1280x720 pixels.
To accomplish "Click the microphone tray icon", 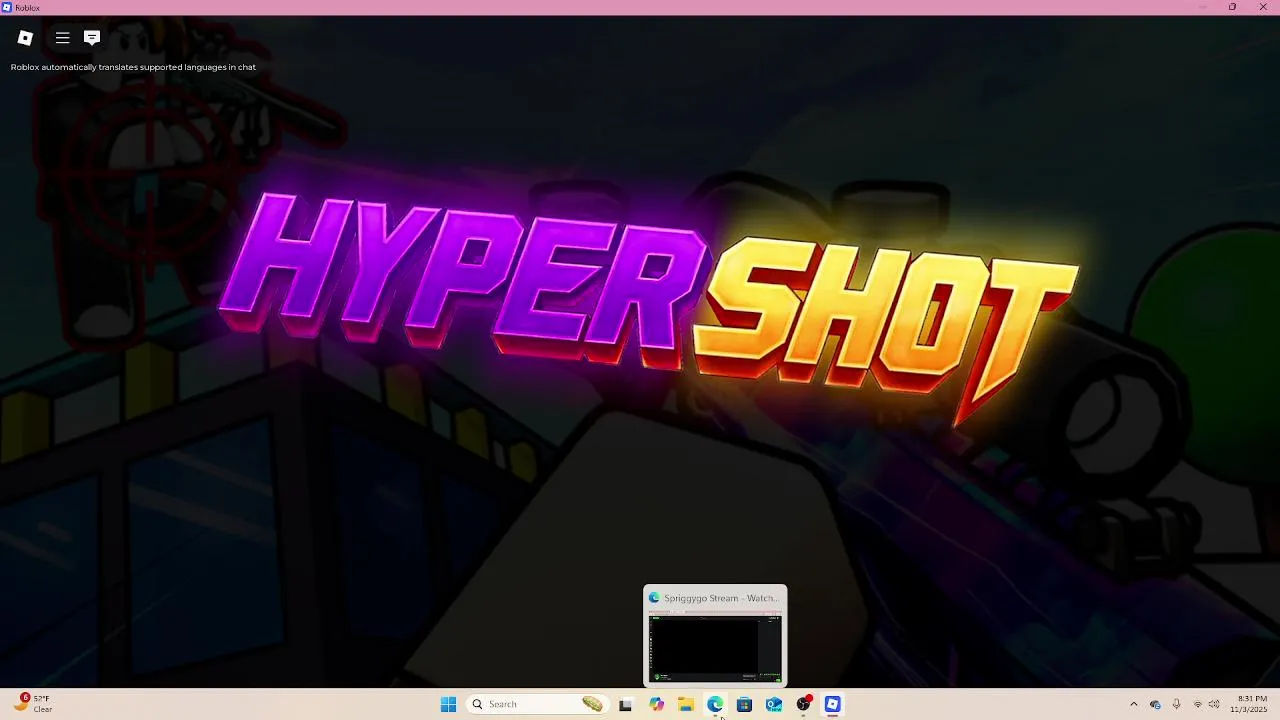I will pos(1176,704).
